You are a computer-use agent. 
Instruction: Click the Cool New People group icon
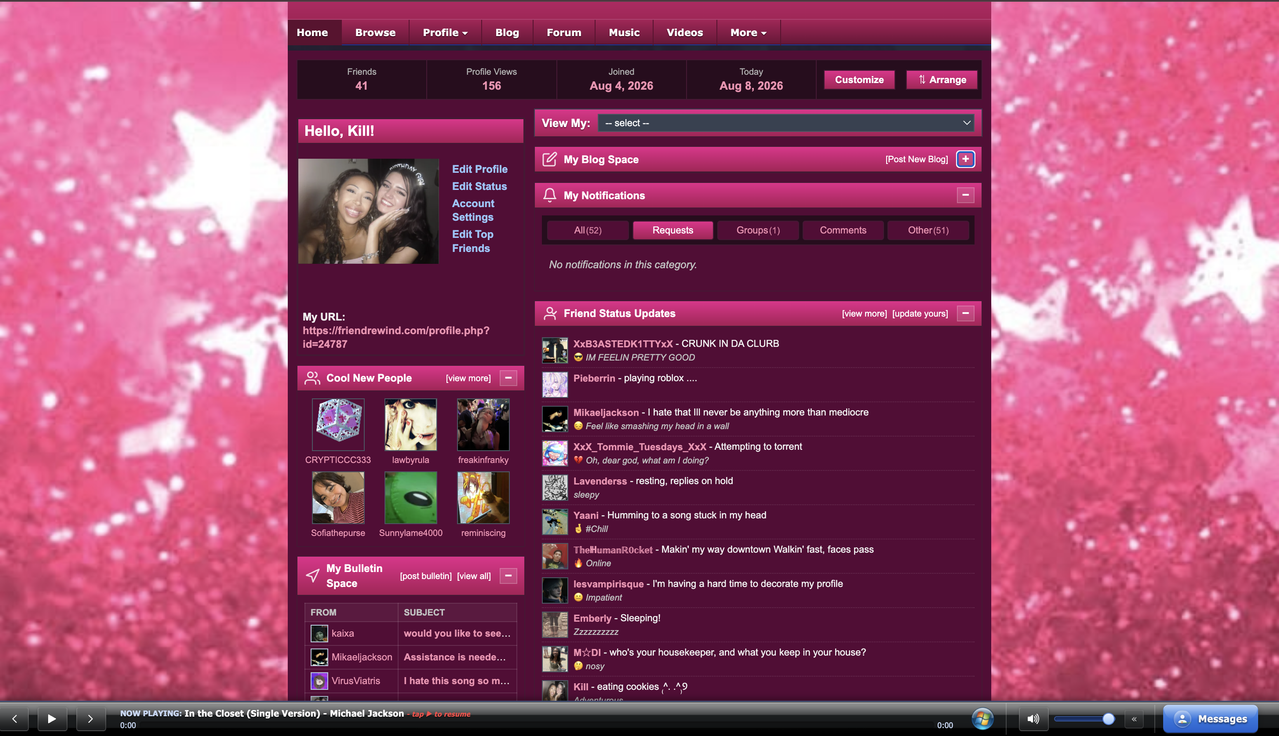point(313,378)
